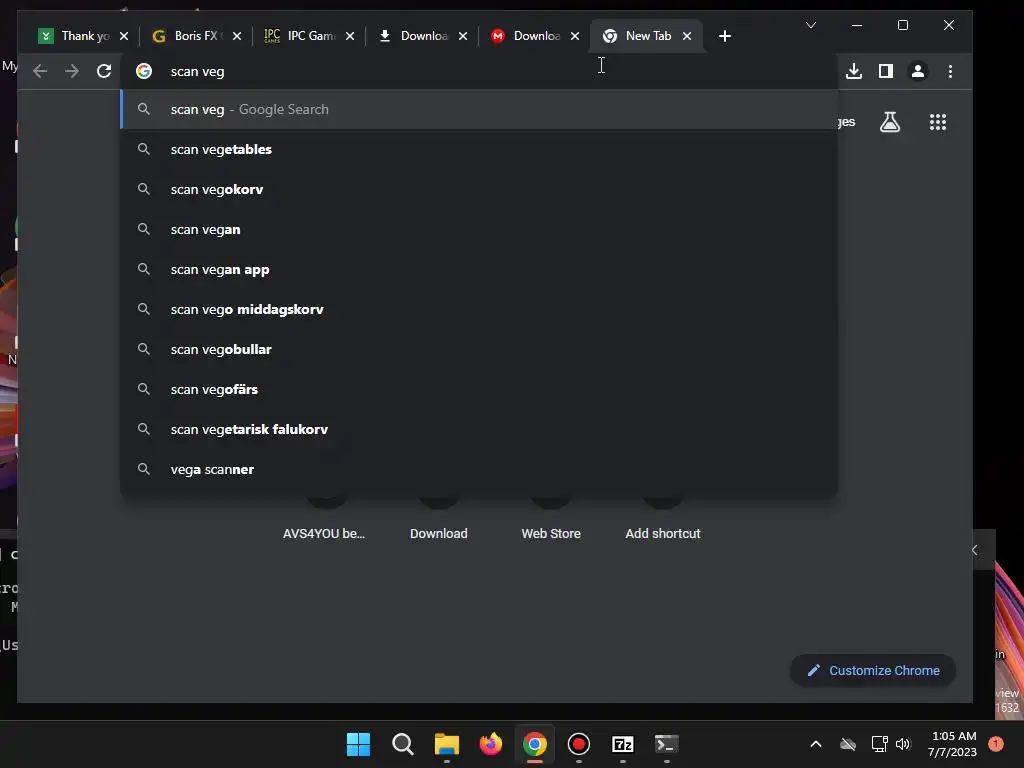The width and height of the screenshot is (1024, 768).
Task: Toggle the Chrome side panel icon
Action: (x=886, y=71)
